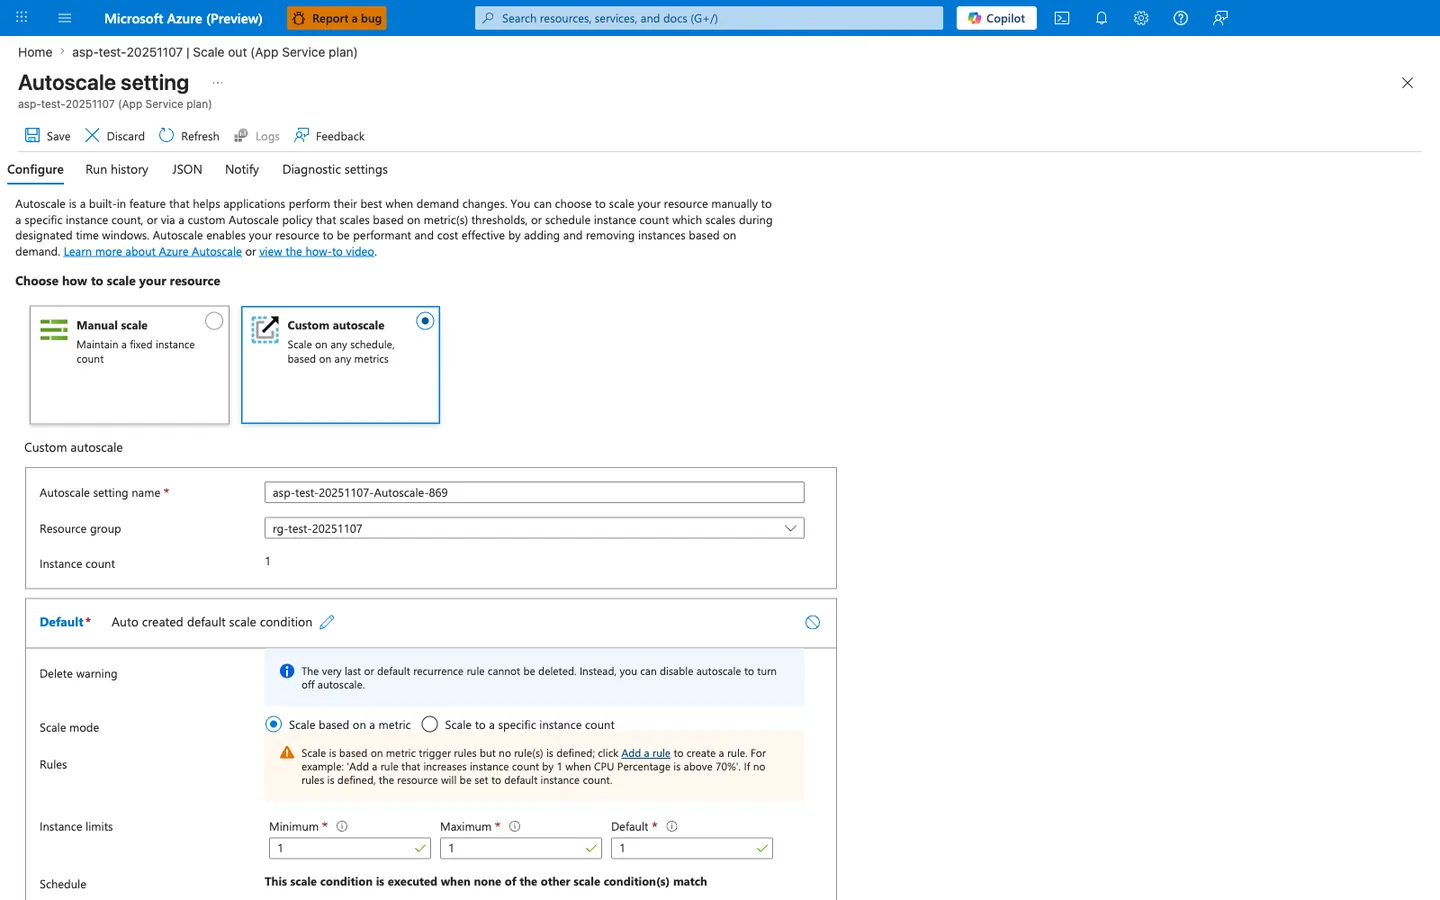Viewport: 1440px width, 900px height.
Task: Open the help question mark icon
Action: click(x=1180, y=18)
